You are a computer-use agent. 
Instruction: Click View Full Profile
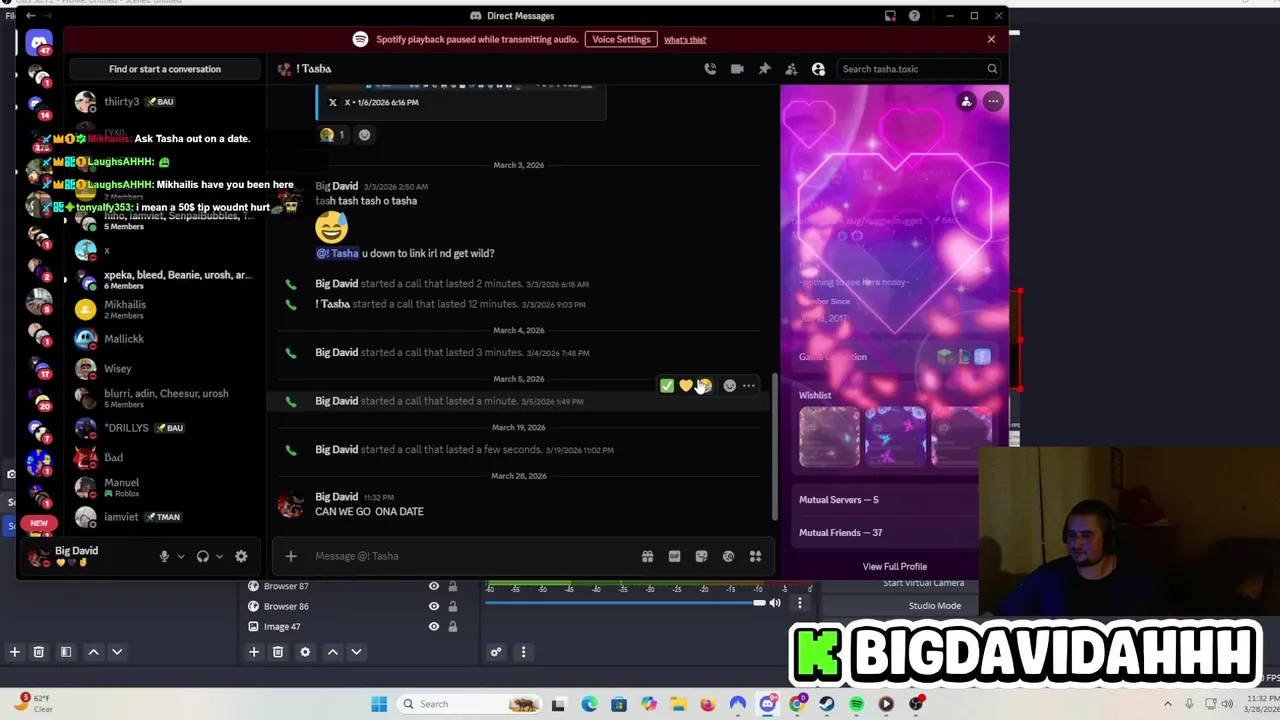pos(895,566)
